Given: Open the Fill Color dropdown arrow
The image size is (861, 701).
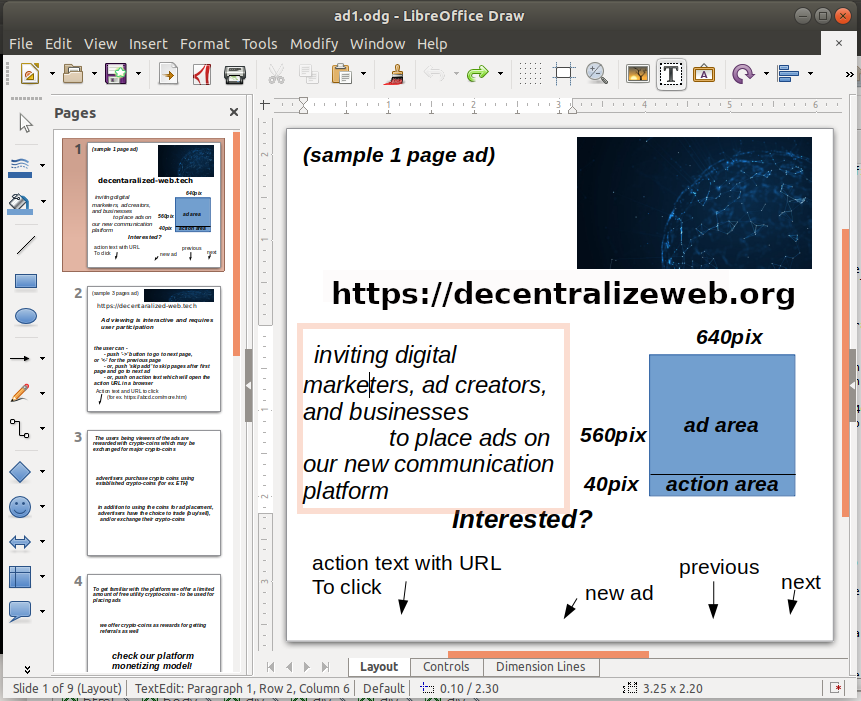Looking at the screenshot, I should click(x=43, y=202).
